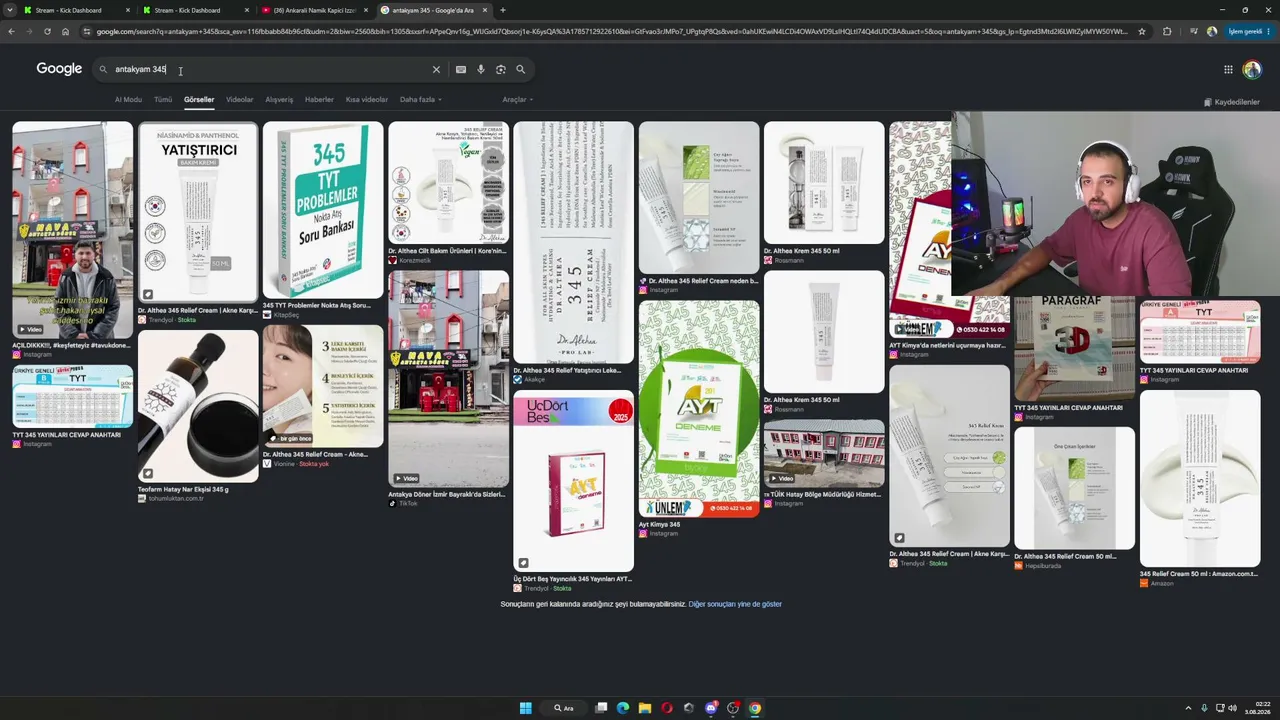Screen dimensions: 1280x720
Task: Open Task View on the taskbar
Action: coord(601,708)
